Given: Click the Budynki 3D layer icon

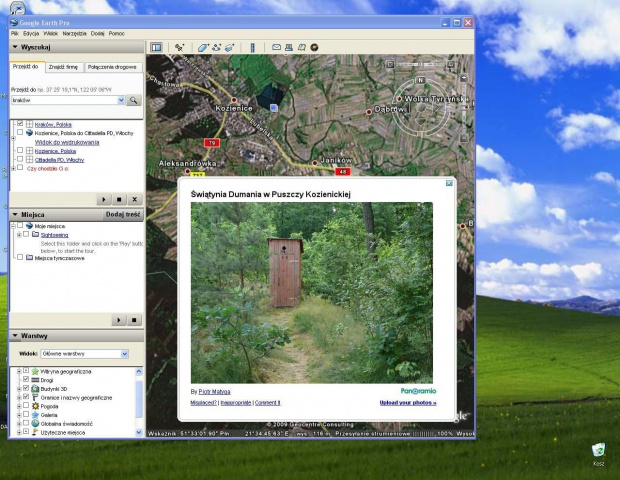Looking at the screenshot, I should [x=35, y=389].
